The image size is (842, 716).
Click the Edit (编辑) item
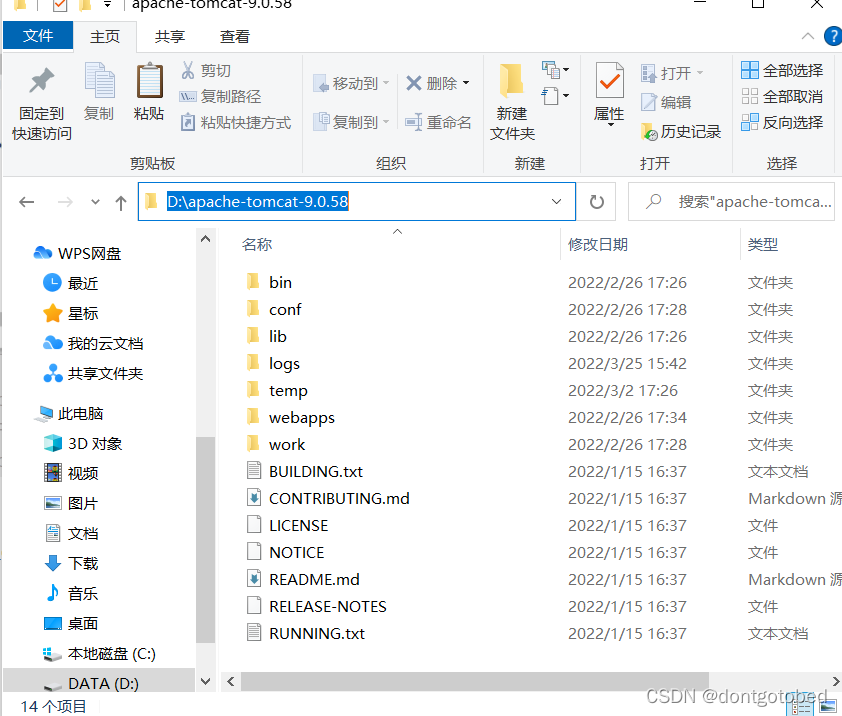coord(666,102)
